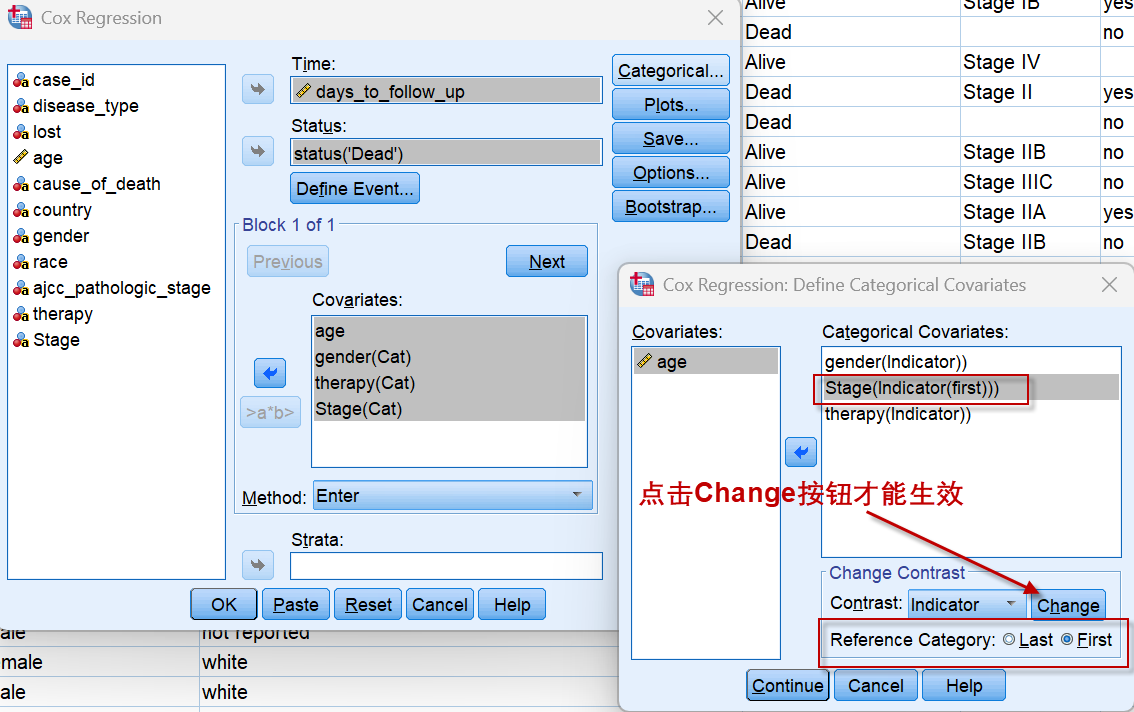Viewport: 1134px width, 712px height.
Task: Select the age variable with ruler icon
Action: (x=47, y=158)
